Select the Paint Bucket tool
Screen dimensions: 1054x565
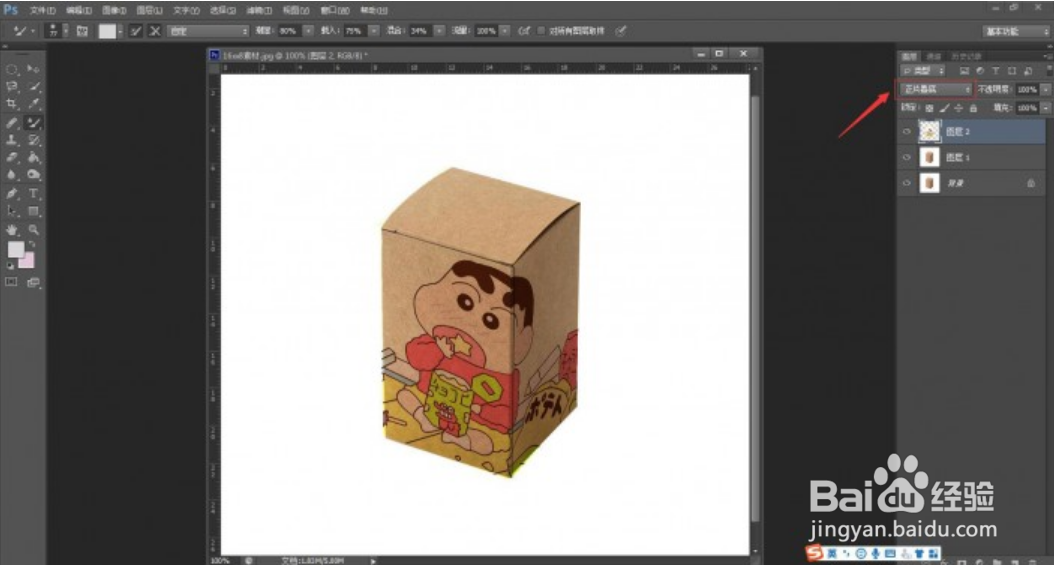point(33,157)
